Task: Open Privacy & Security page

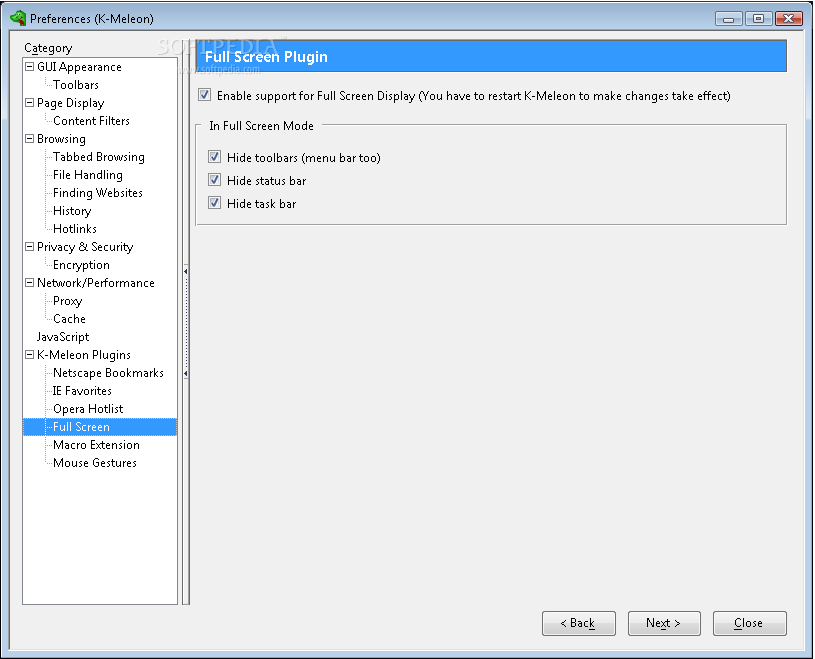Action: [x=85, y=247]
